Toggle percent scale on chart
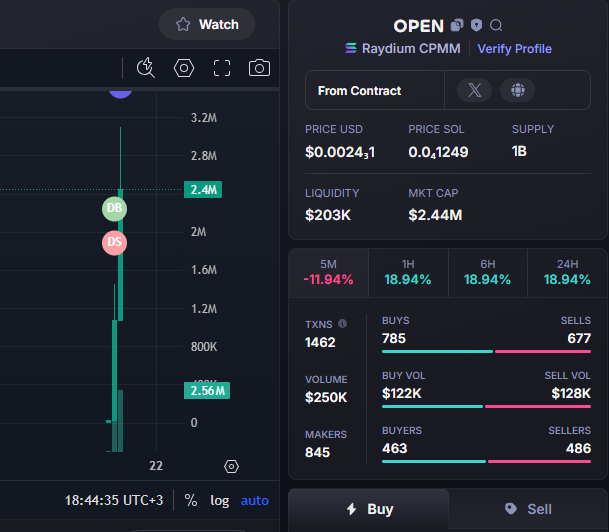Viewport: 609px width, 532px height. coord(191,501)
